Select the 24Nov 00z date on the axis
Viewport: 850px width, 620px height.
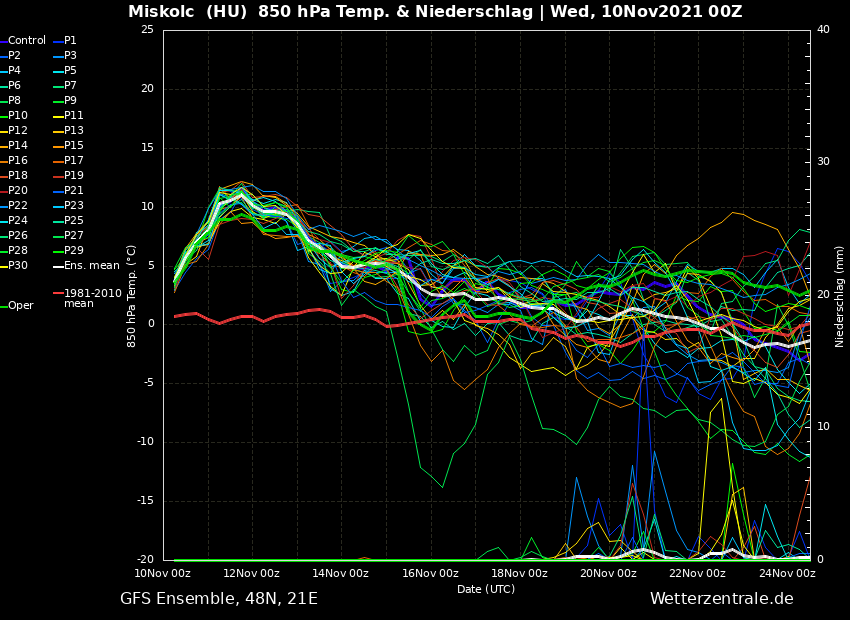pyautogui.click(x=786, y=573)
